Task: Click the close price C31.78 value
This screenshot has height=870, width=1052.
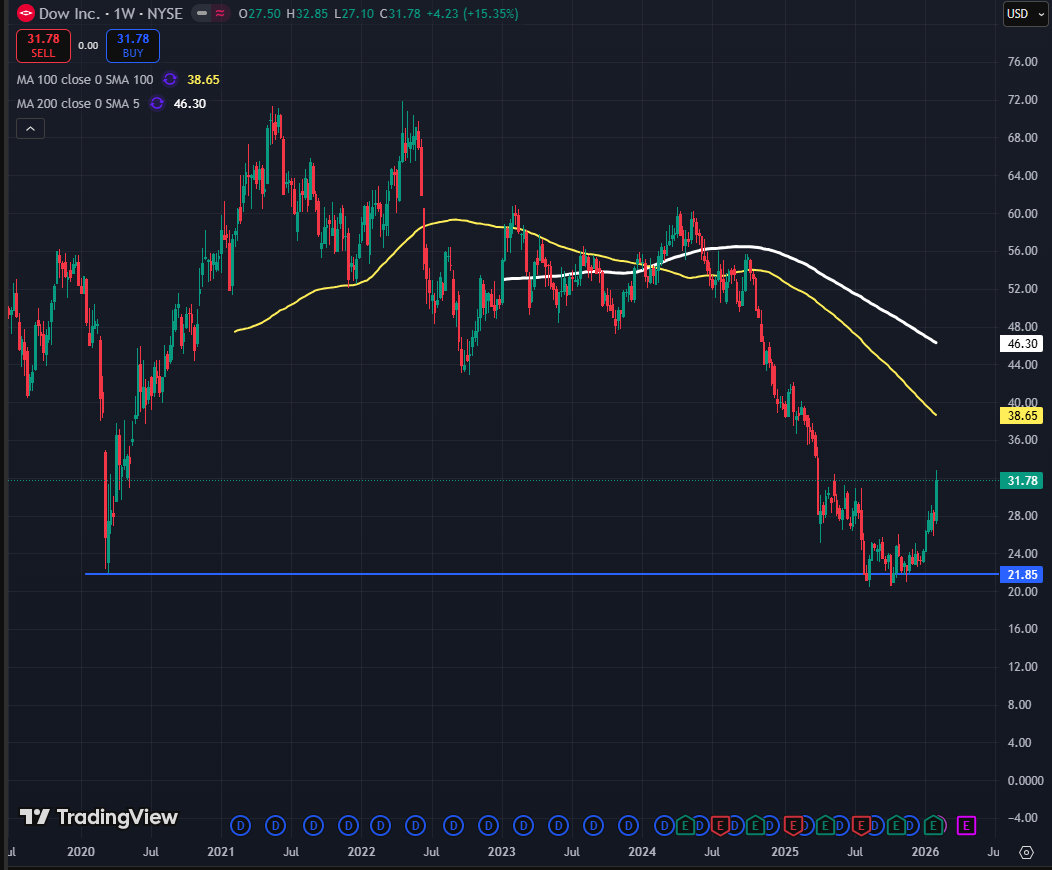Action: (x=400, y=13)
